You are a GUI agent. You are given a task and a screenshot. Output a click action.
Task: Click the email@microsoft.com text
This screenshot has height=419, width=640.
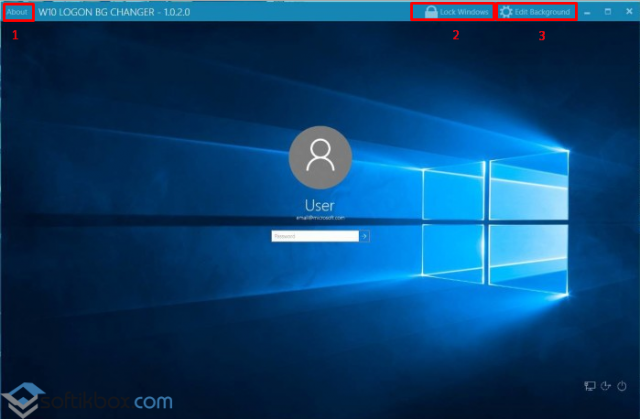pyautogui.click(x=320, y=218)
